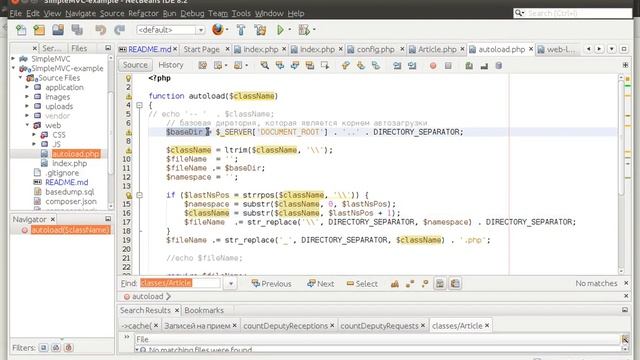Click the Next button in Find bar
640x360 pixels.
click(x=320, y=284)
